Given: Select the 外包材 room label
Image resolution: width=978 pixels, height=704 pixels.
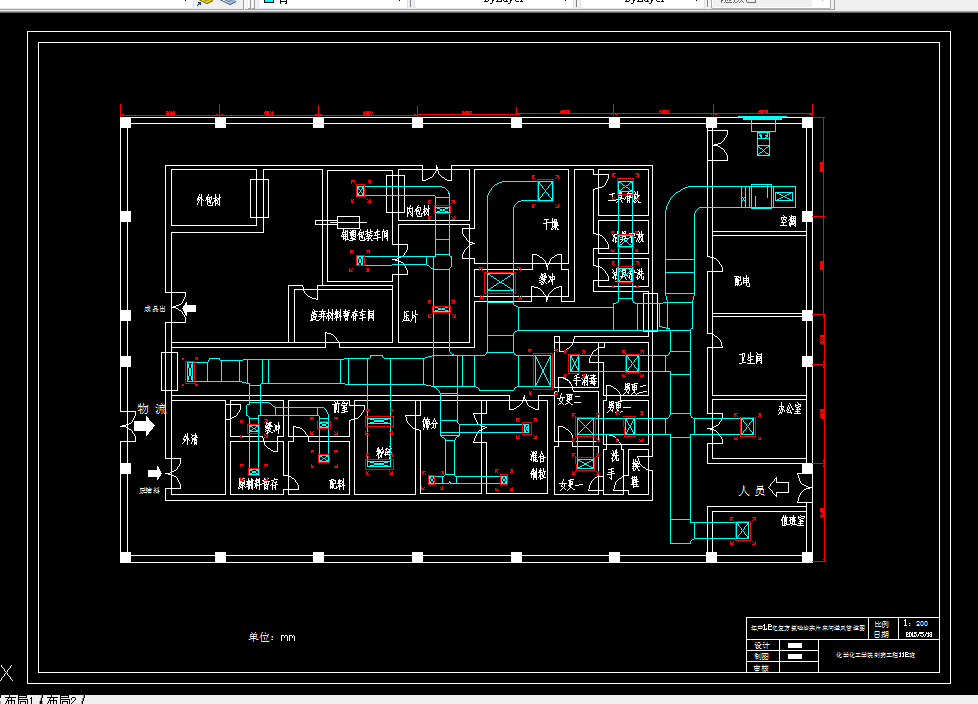Looking at the screenshot, I should point(208,200).
